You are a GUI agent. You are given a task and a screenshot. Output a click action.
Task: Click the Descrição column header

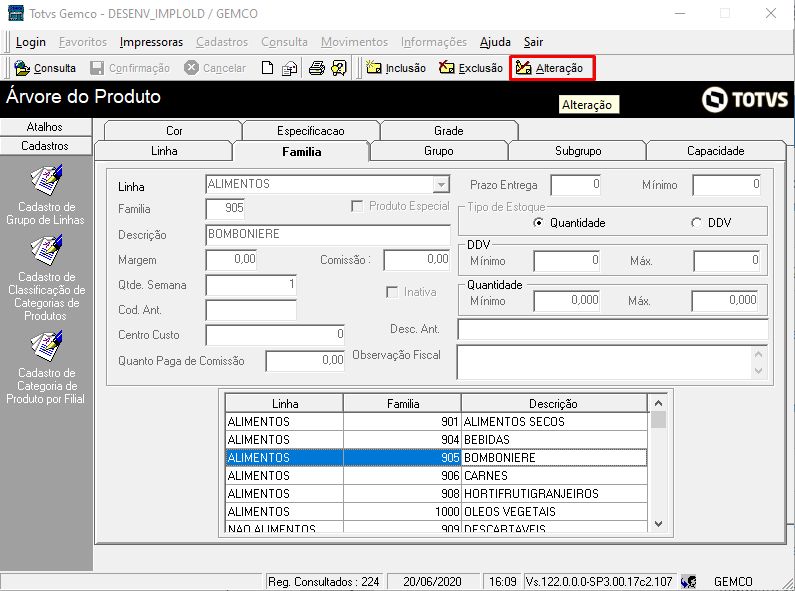pos(554,403)
